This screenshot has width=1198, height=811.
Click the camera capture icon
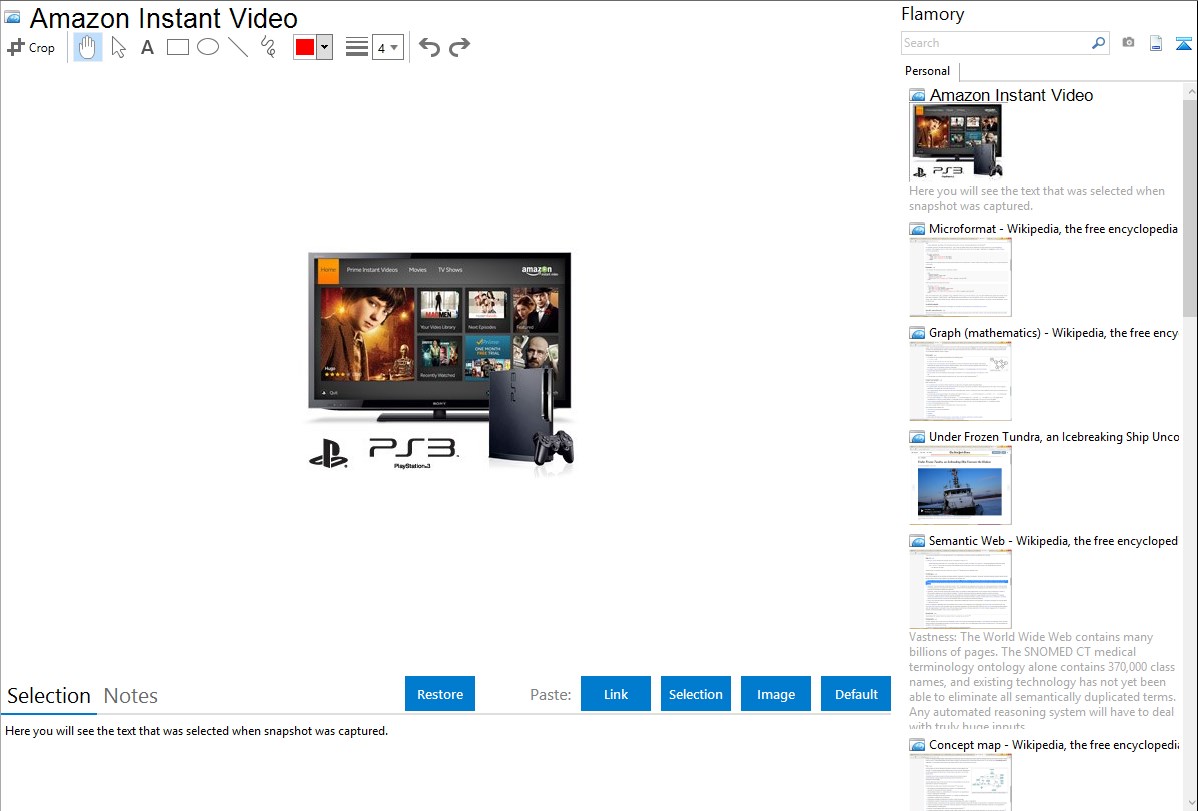[x=1128, y=43]
